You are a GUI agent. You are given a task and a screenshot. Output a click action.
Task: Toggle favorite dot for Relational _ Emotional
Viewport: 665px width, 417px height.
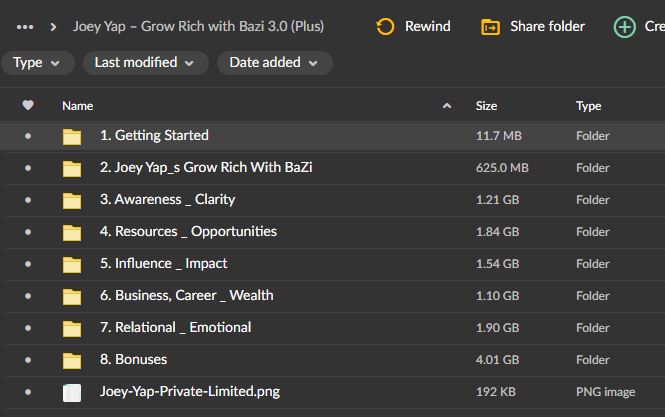(x=28, y=328)
